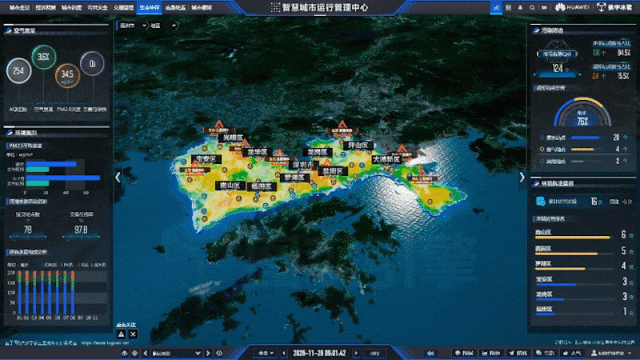Image resolution: width=640 pixels, height=360 pixels.
Task: Collapse the right panel with the arrow
Action: click(x=522, y=177)
